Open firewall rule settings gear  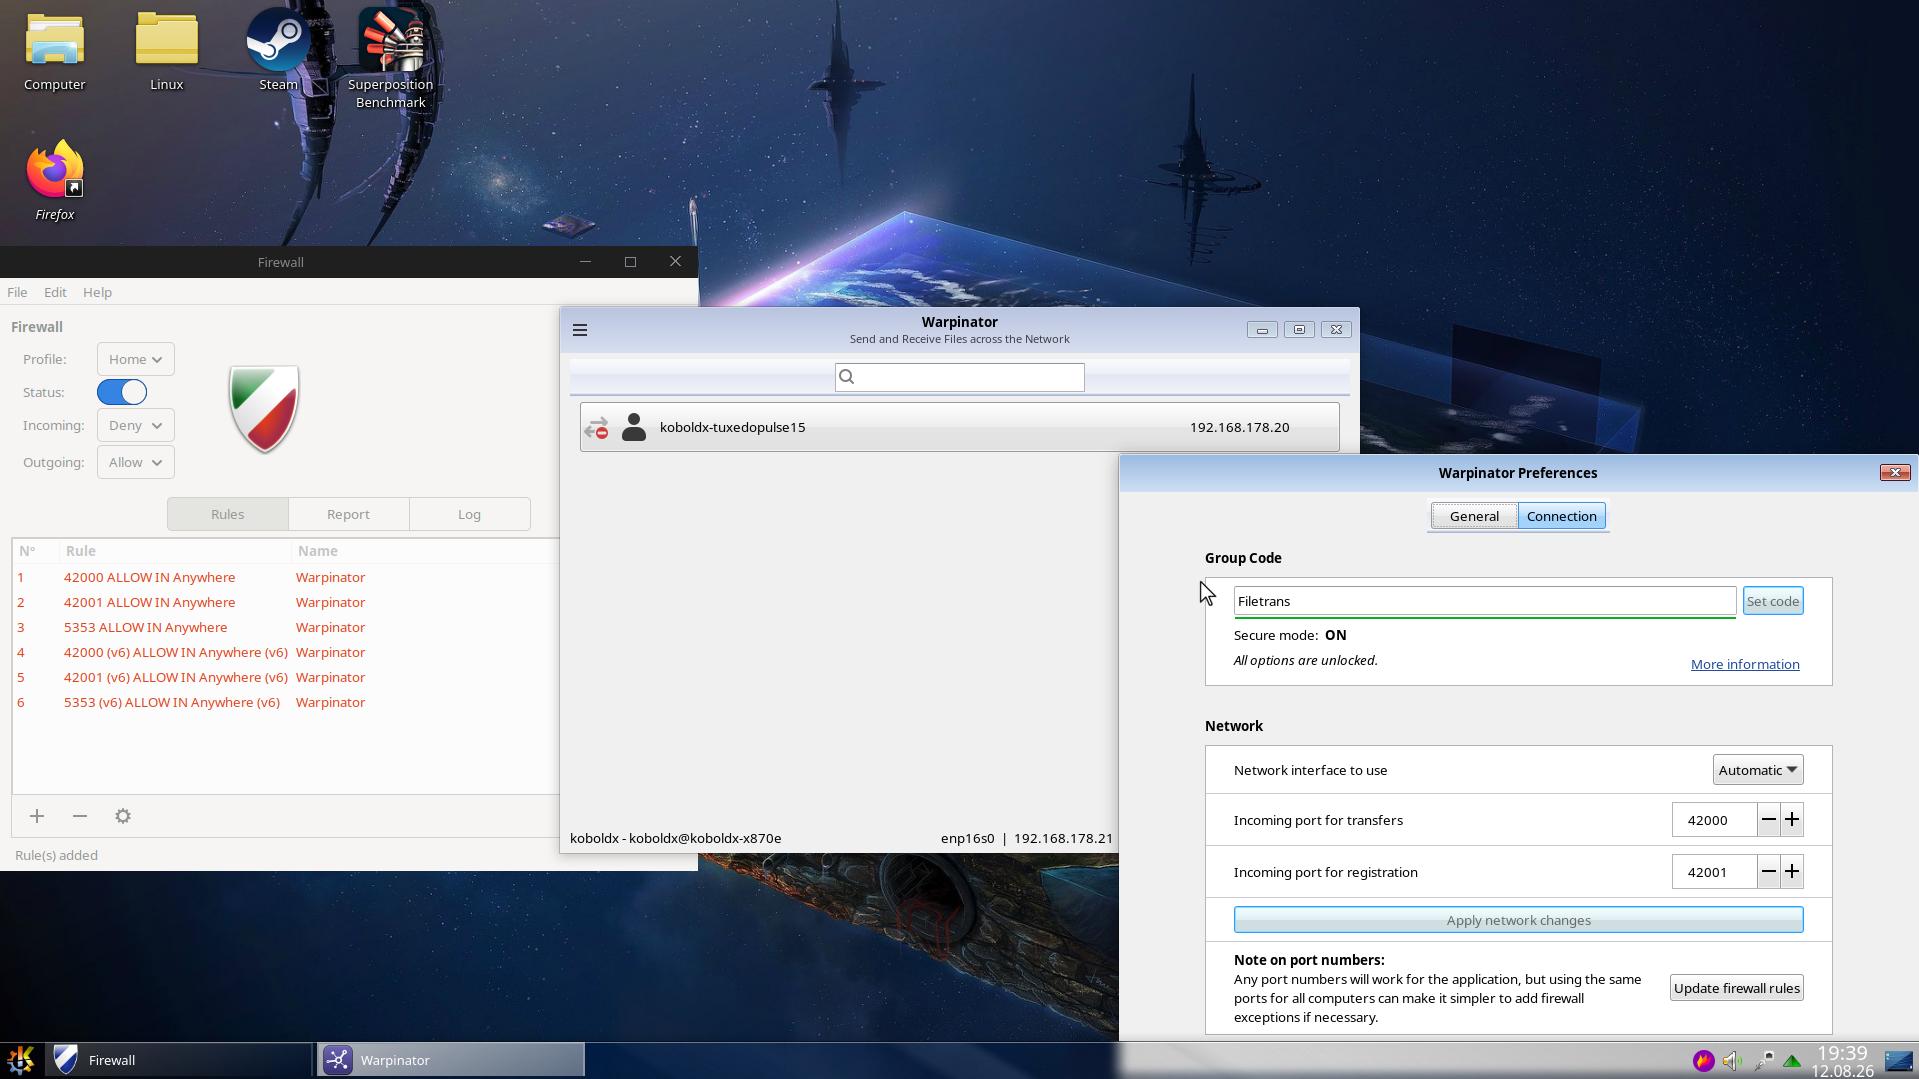[x=123, y=816]
